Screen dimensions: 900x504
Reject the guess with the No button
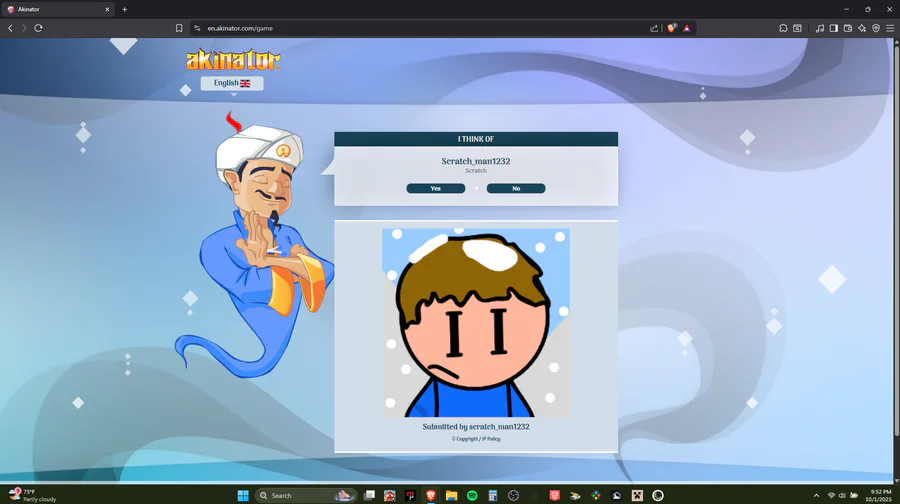pos(516,188)
